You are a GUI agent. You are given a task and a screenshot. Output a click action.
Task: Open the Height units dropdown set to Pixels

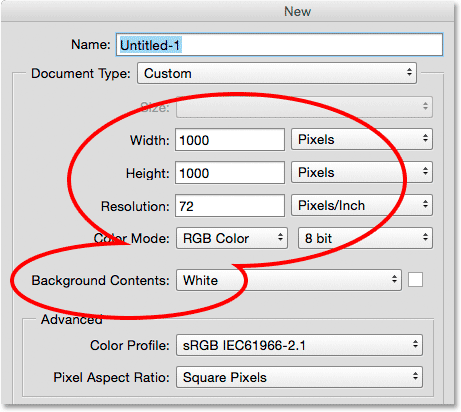[x=362, y=172]
